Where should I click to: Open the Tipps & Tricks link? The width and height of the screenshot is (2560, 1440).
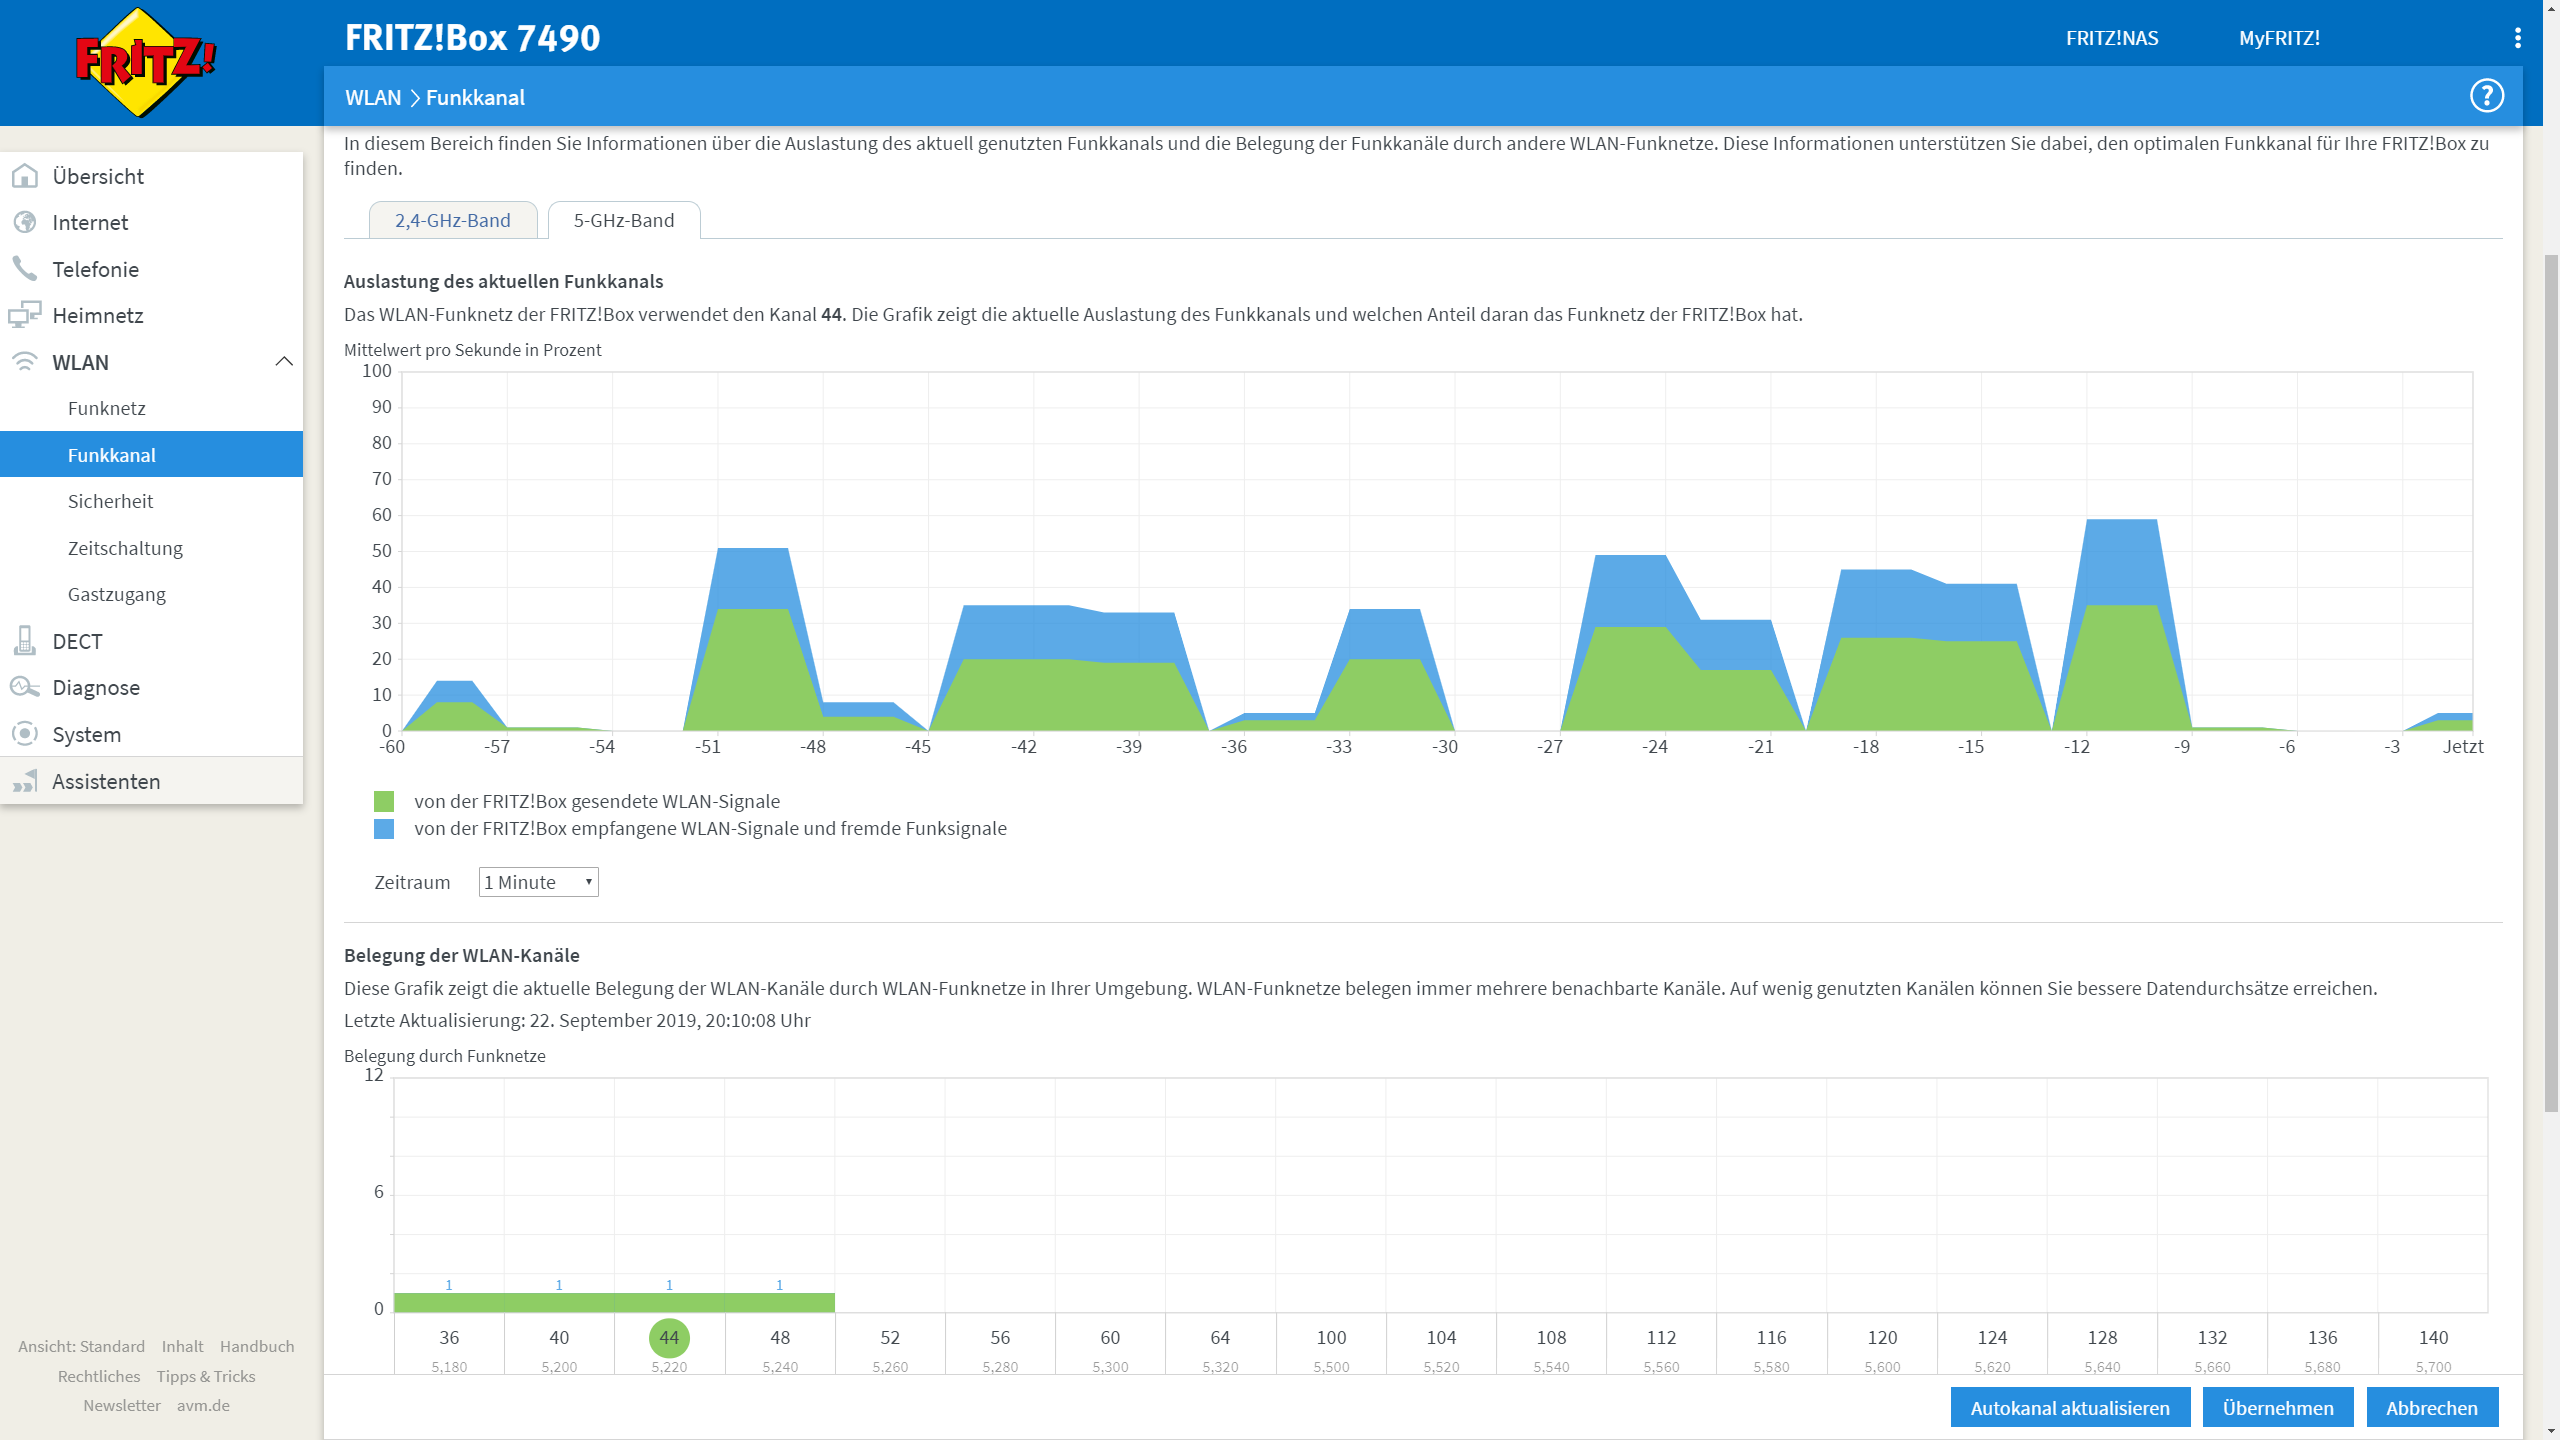tap(206, 1376)
